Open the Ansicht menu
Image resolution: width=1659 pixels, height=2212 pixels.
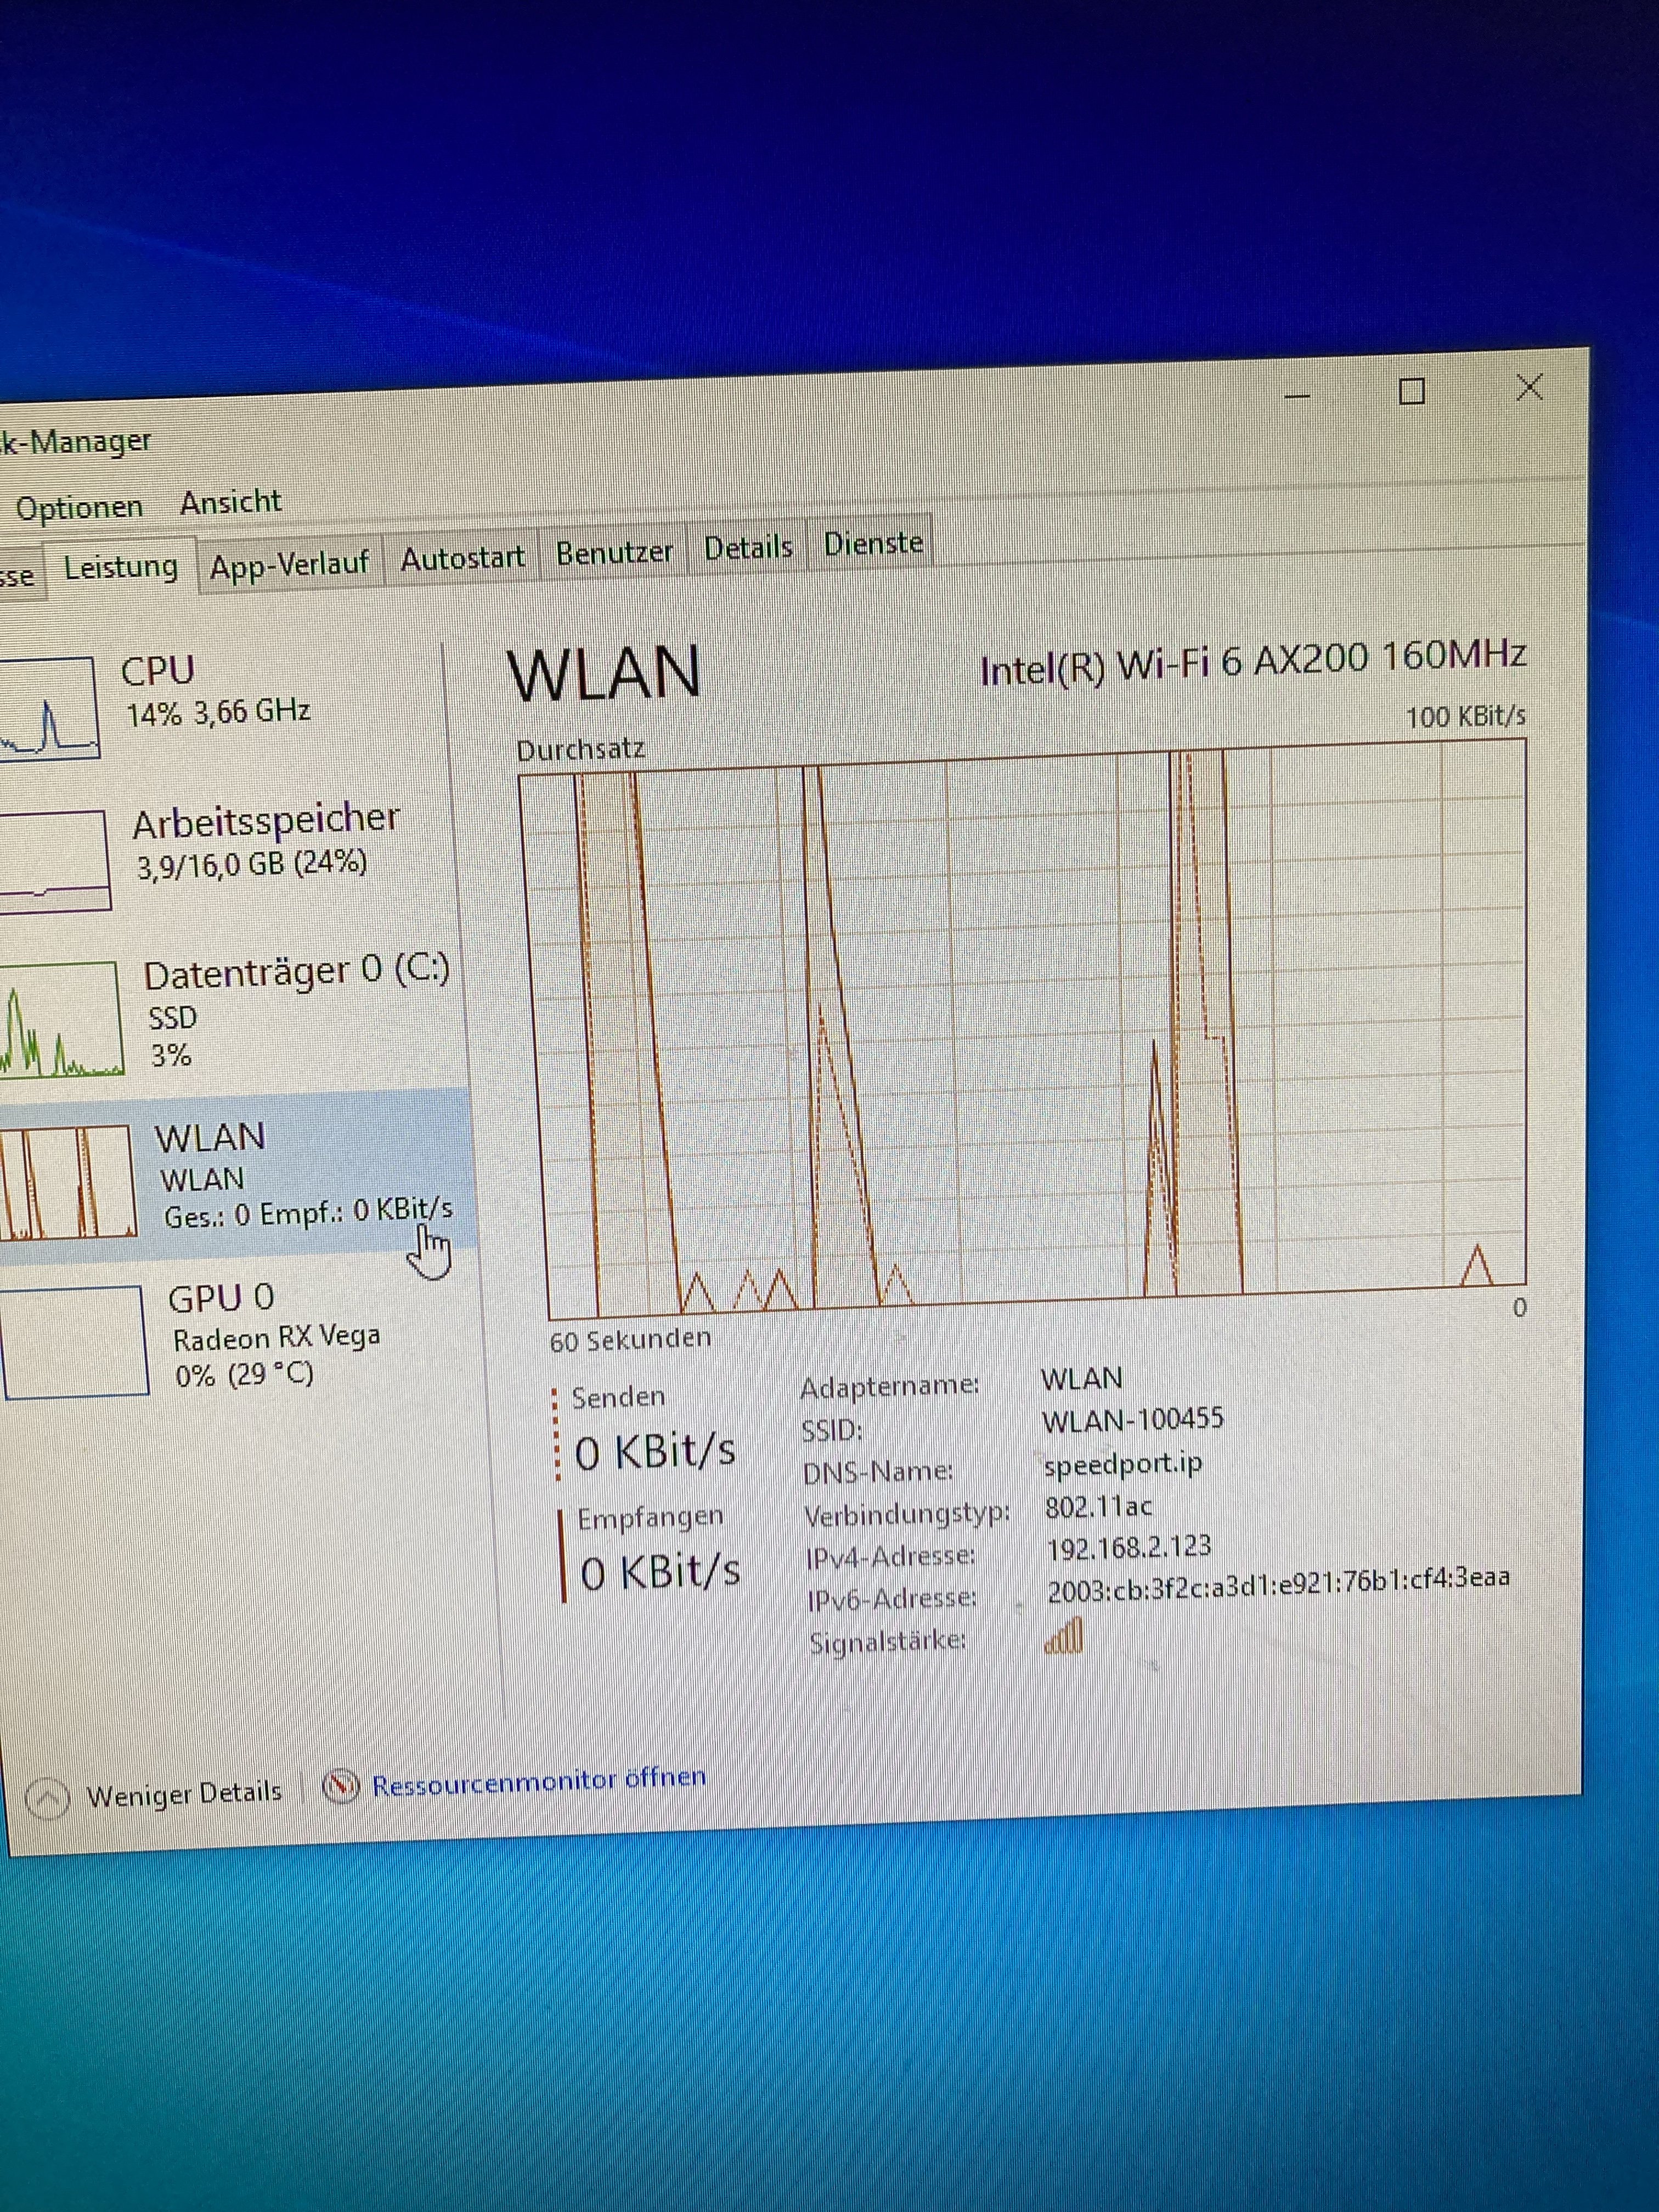point(230,502)
